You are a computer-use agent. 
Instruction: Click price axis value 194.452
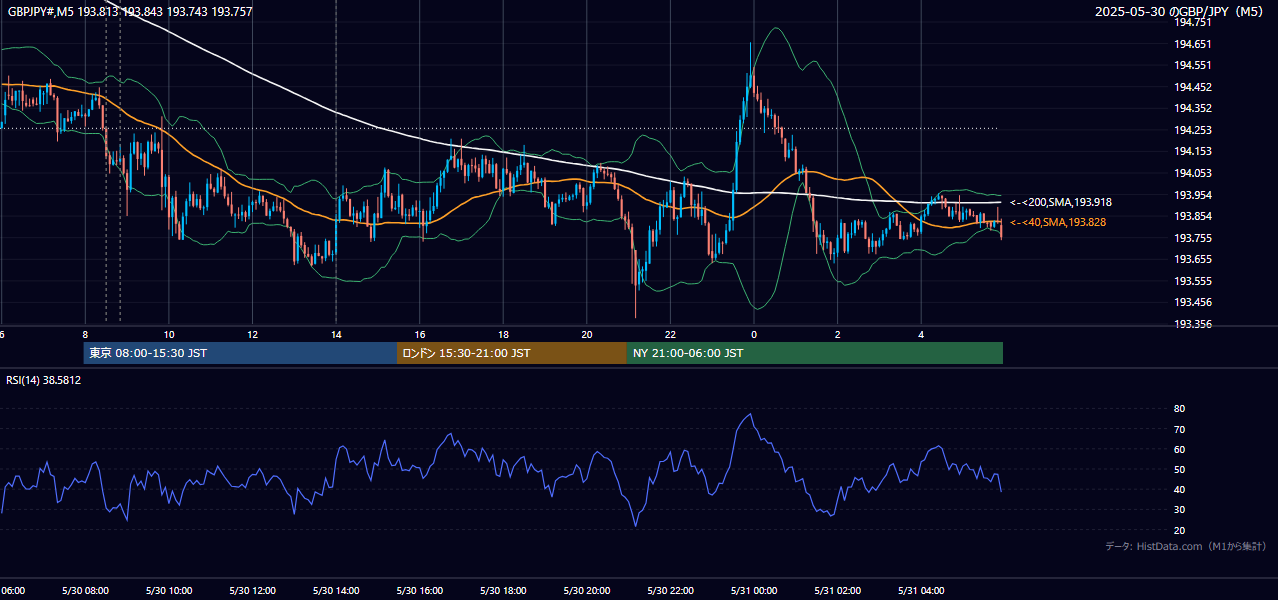pyautogui.click(x=1193, y=87)
